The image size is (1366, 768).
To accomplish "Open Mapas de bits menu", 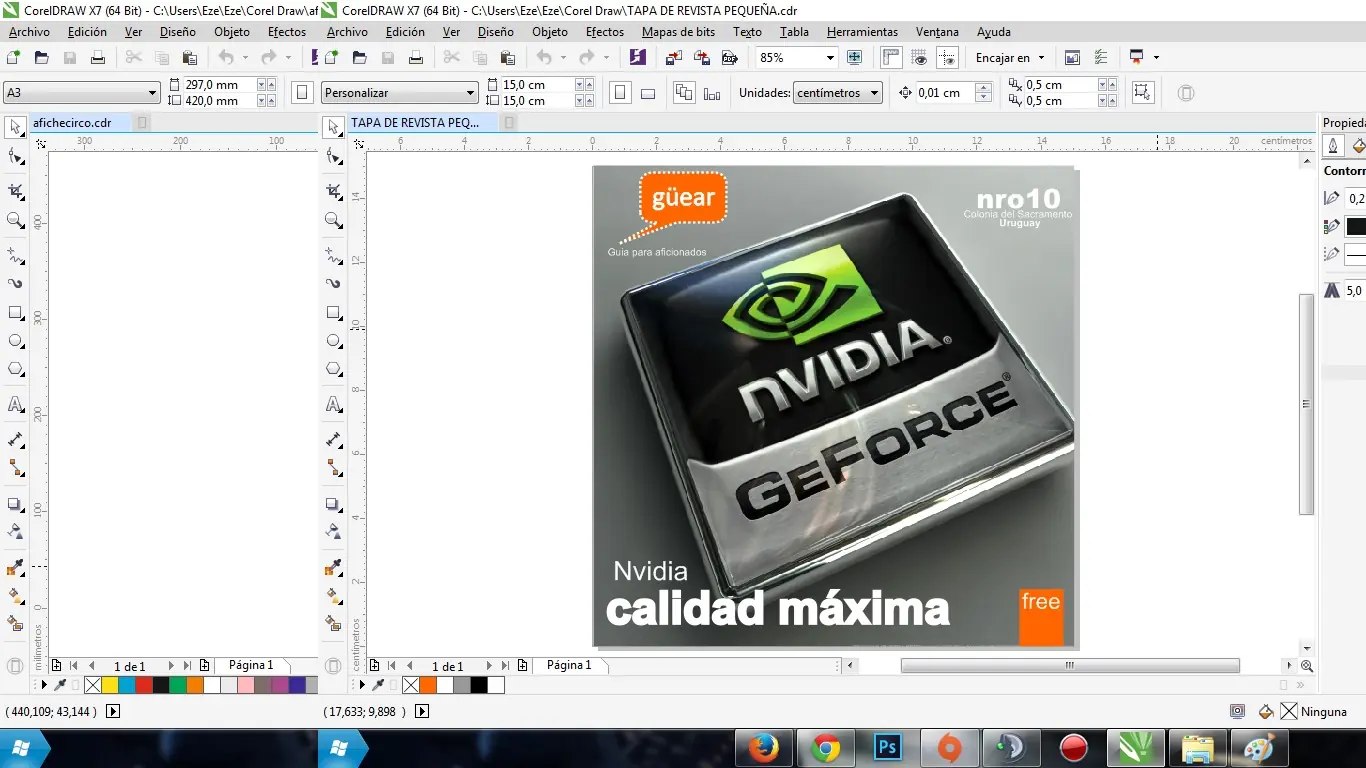I will click(678, 32).
